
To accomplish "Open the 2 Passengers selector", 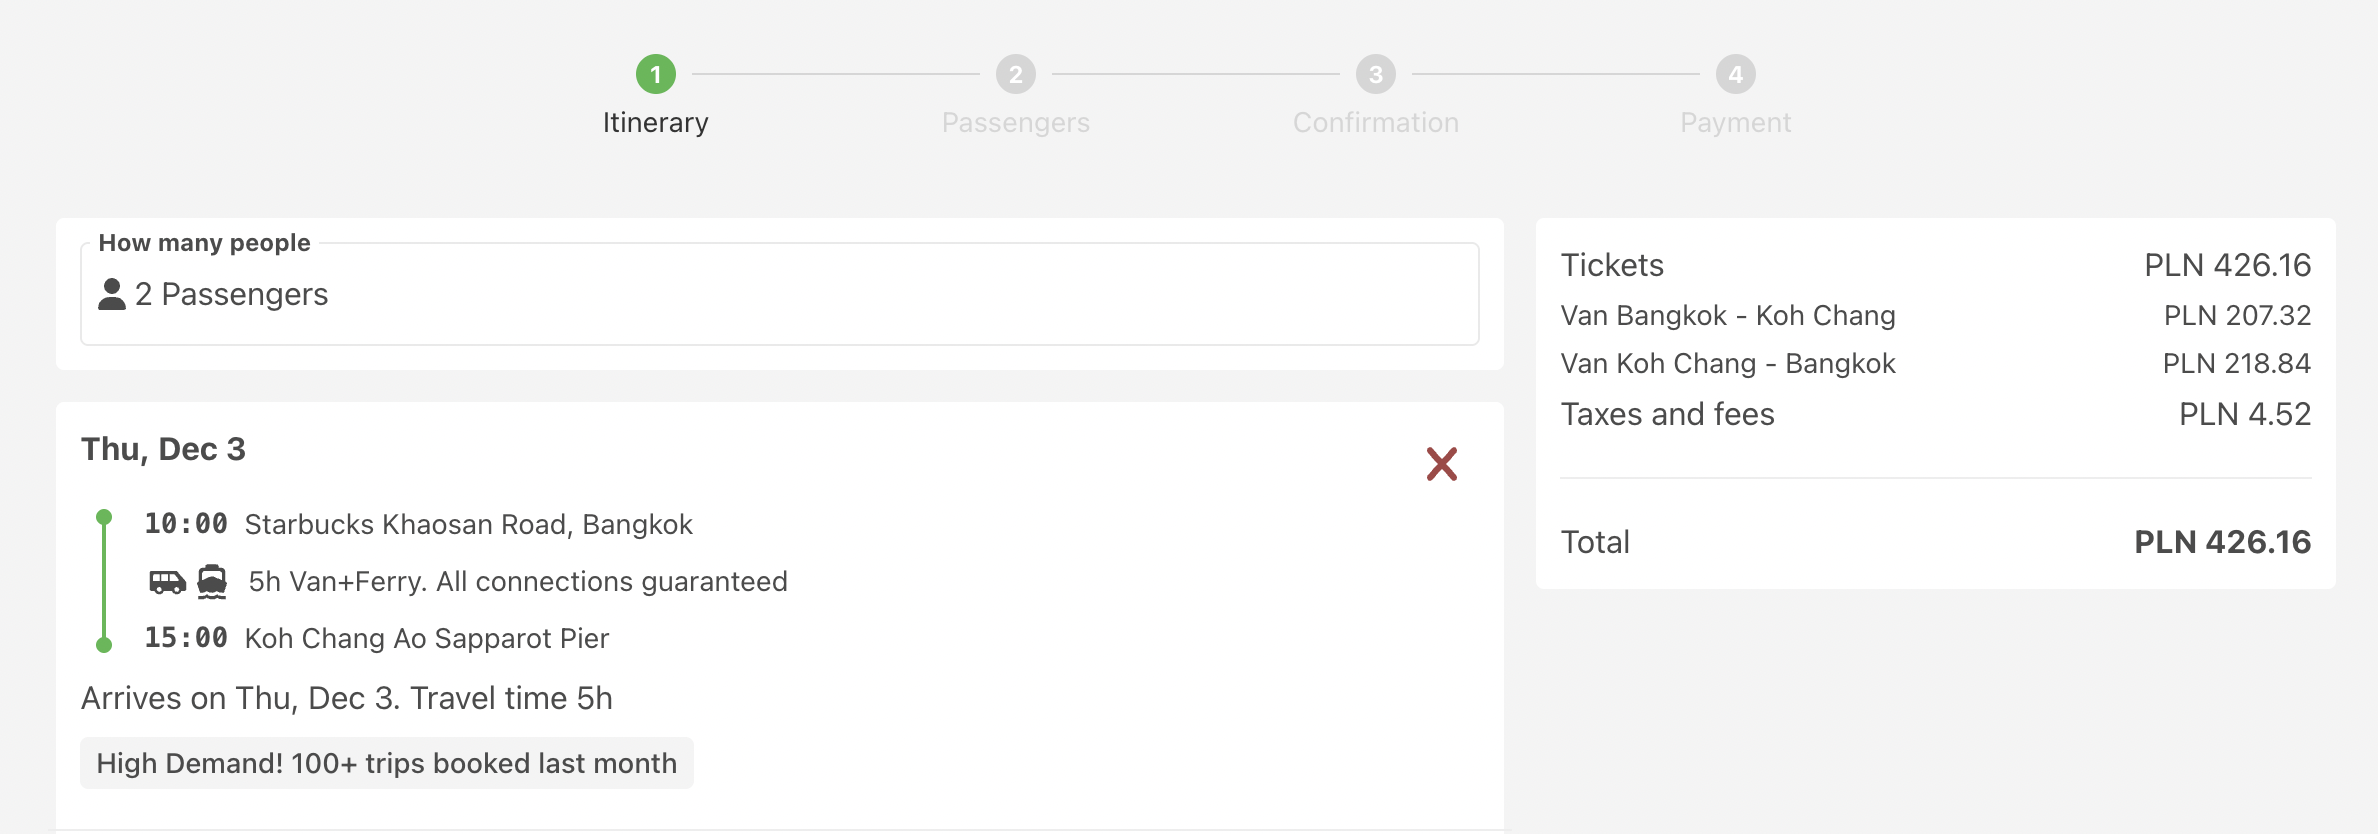I will [x=780, y=294].
